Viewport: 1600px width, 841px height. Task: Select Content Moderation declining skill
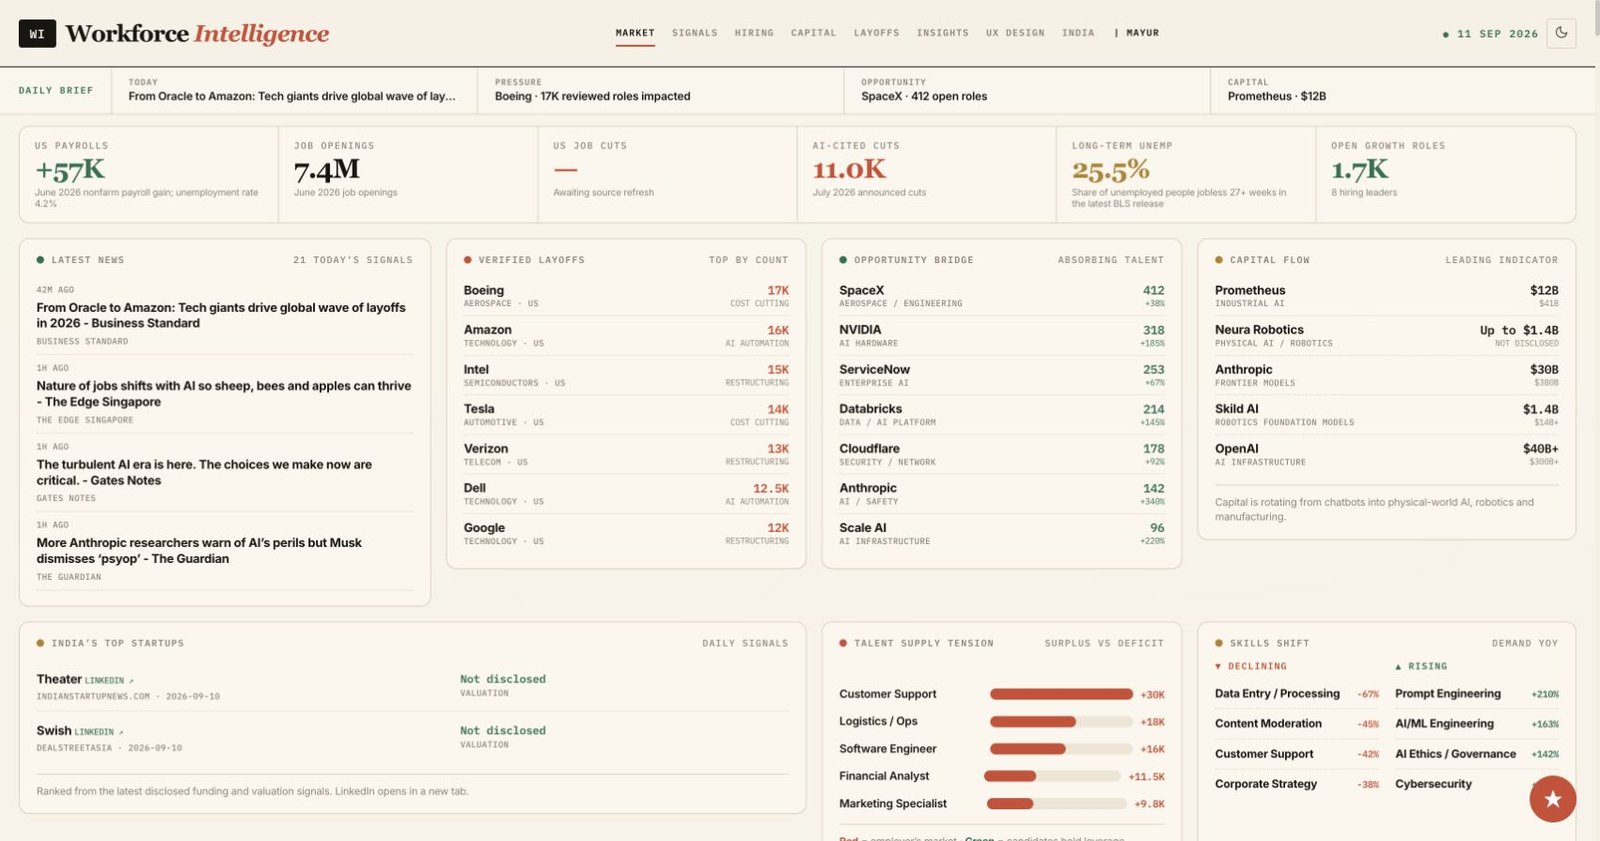click(x=1297, y=724)
